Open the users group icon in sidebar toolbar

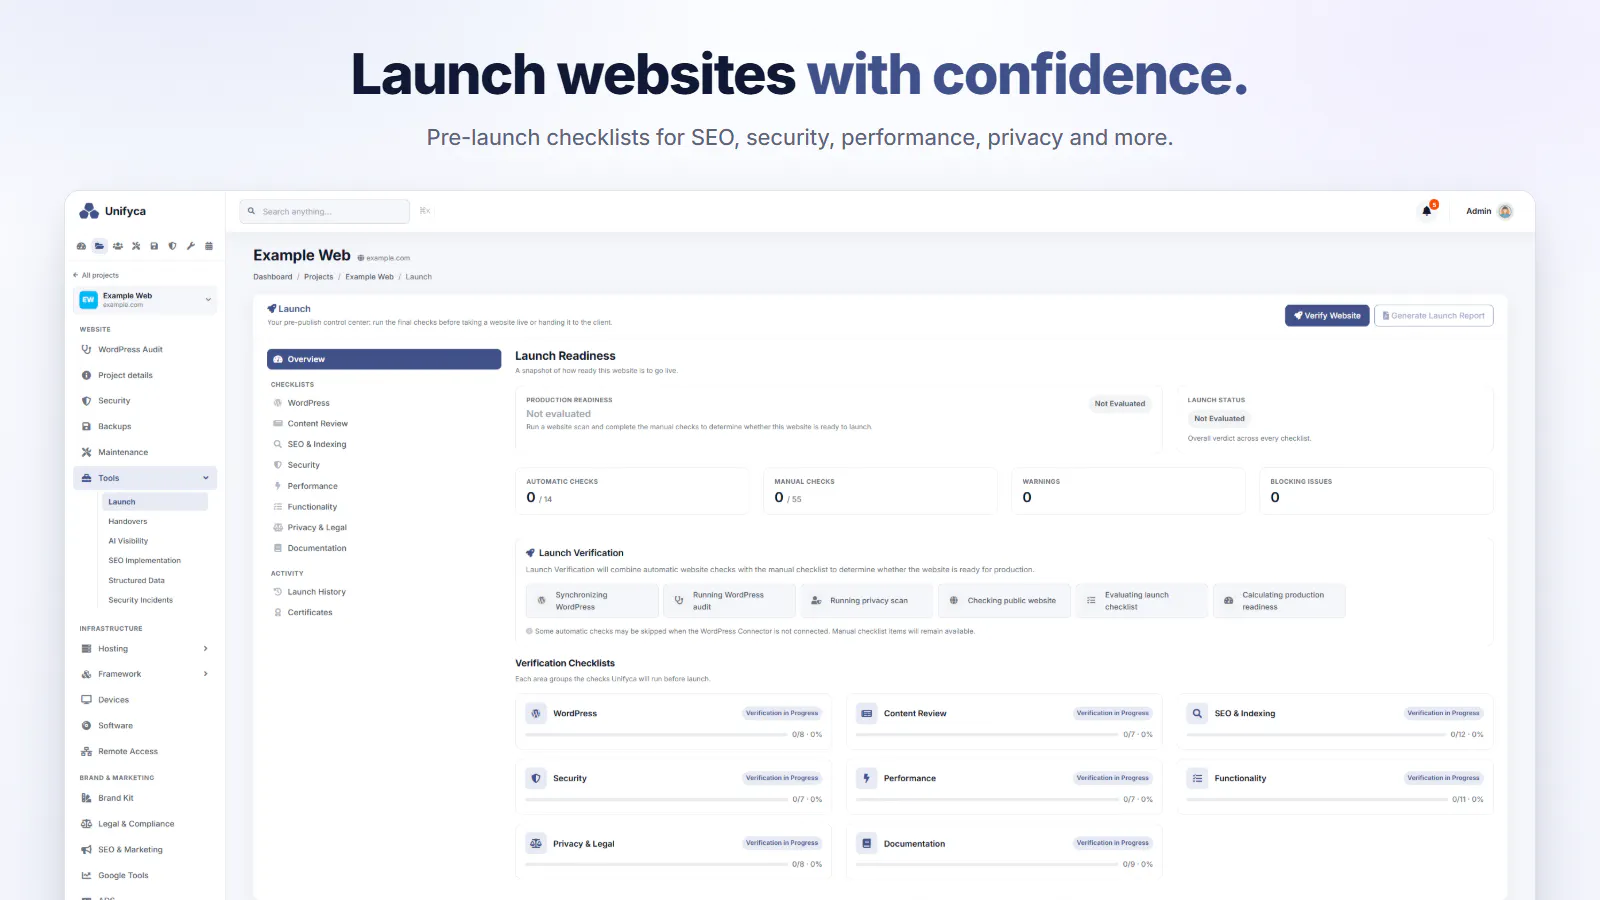click(x=118, y=246)
